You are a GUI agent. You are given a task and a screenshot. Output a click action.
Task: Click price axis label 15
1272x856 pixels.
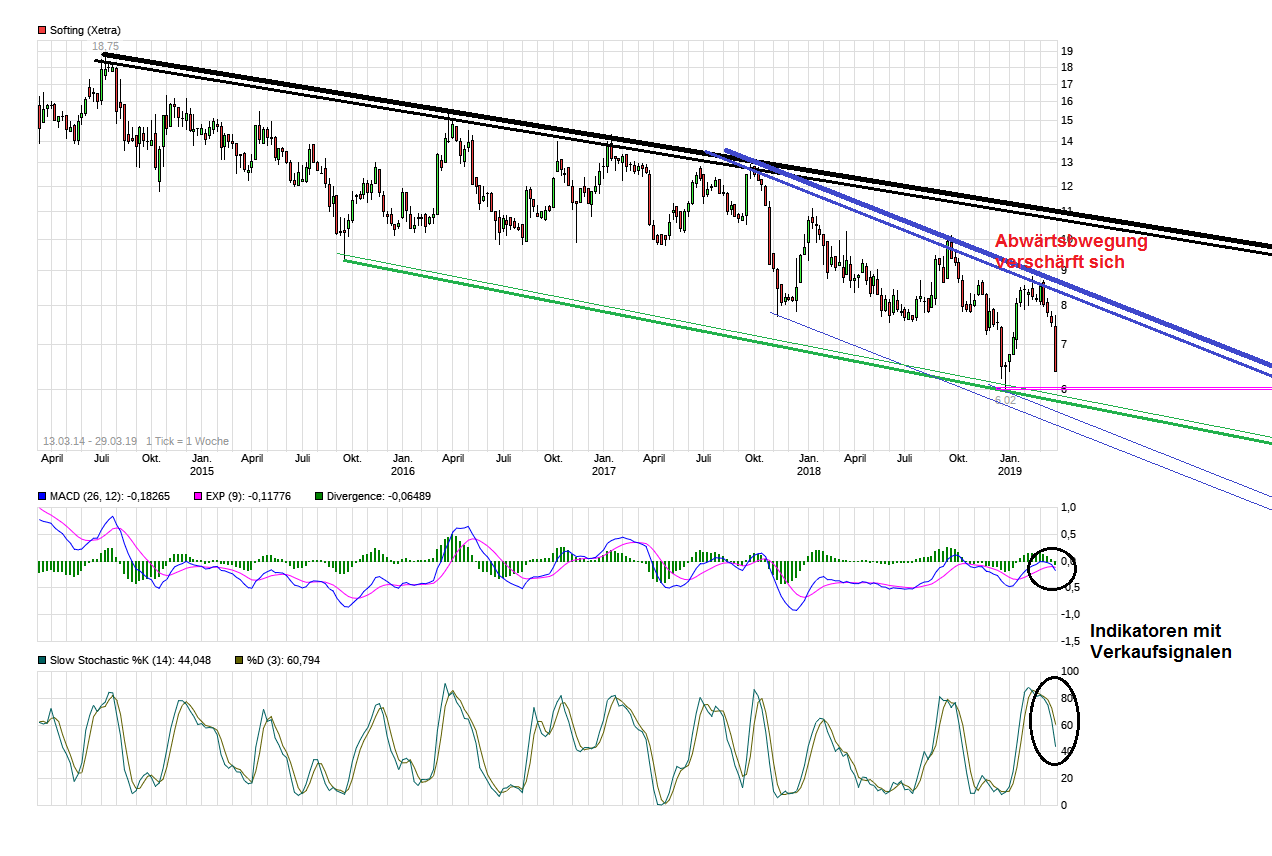(x=1068, y=120)
